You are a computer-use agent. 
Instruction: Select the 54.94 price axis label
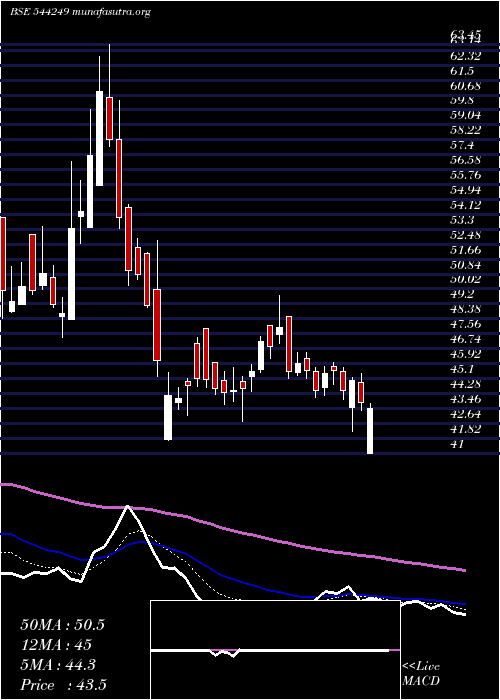(x=466, y=190)
